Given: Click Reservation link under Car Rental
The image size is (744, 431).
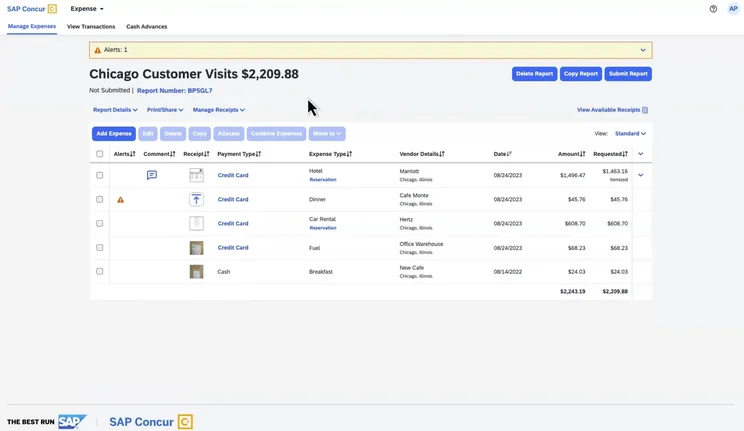Looking at the screenshot, I should (323, 228).
